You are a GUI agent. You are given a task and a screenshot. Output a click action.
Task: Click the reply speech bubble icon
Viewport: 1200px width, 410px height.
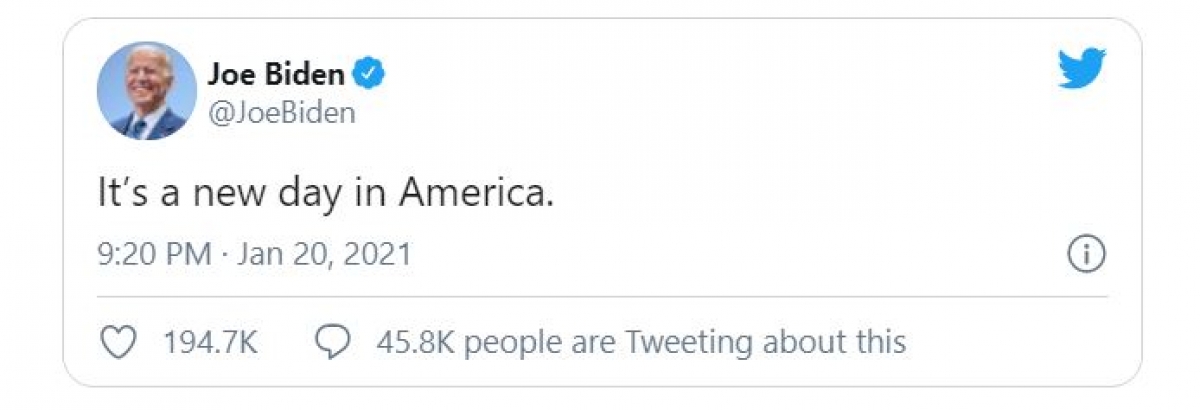click(x=332, y=343)
